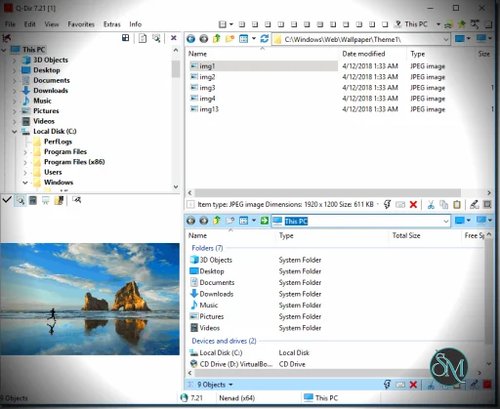
Task: Refresh the Theme1 folder listing
Action: (x=264, y=39)
